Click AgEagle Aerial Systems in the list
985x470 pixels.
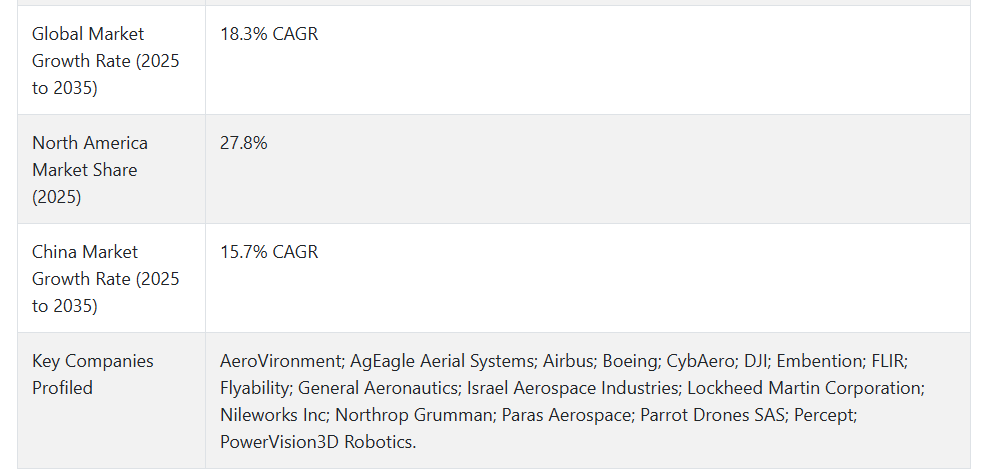coord(442,361)
